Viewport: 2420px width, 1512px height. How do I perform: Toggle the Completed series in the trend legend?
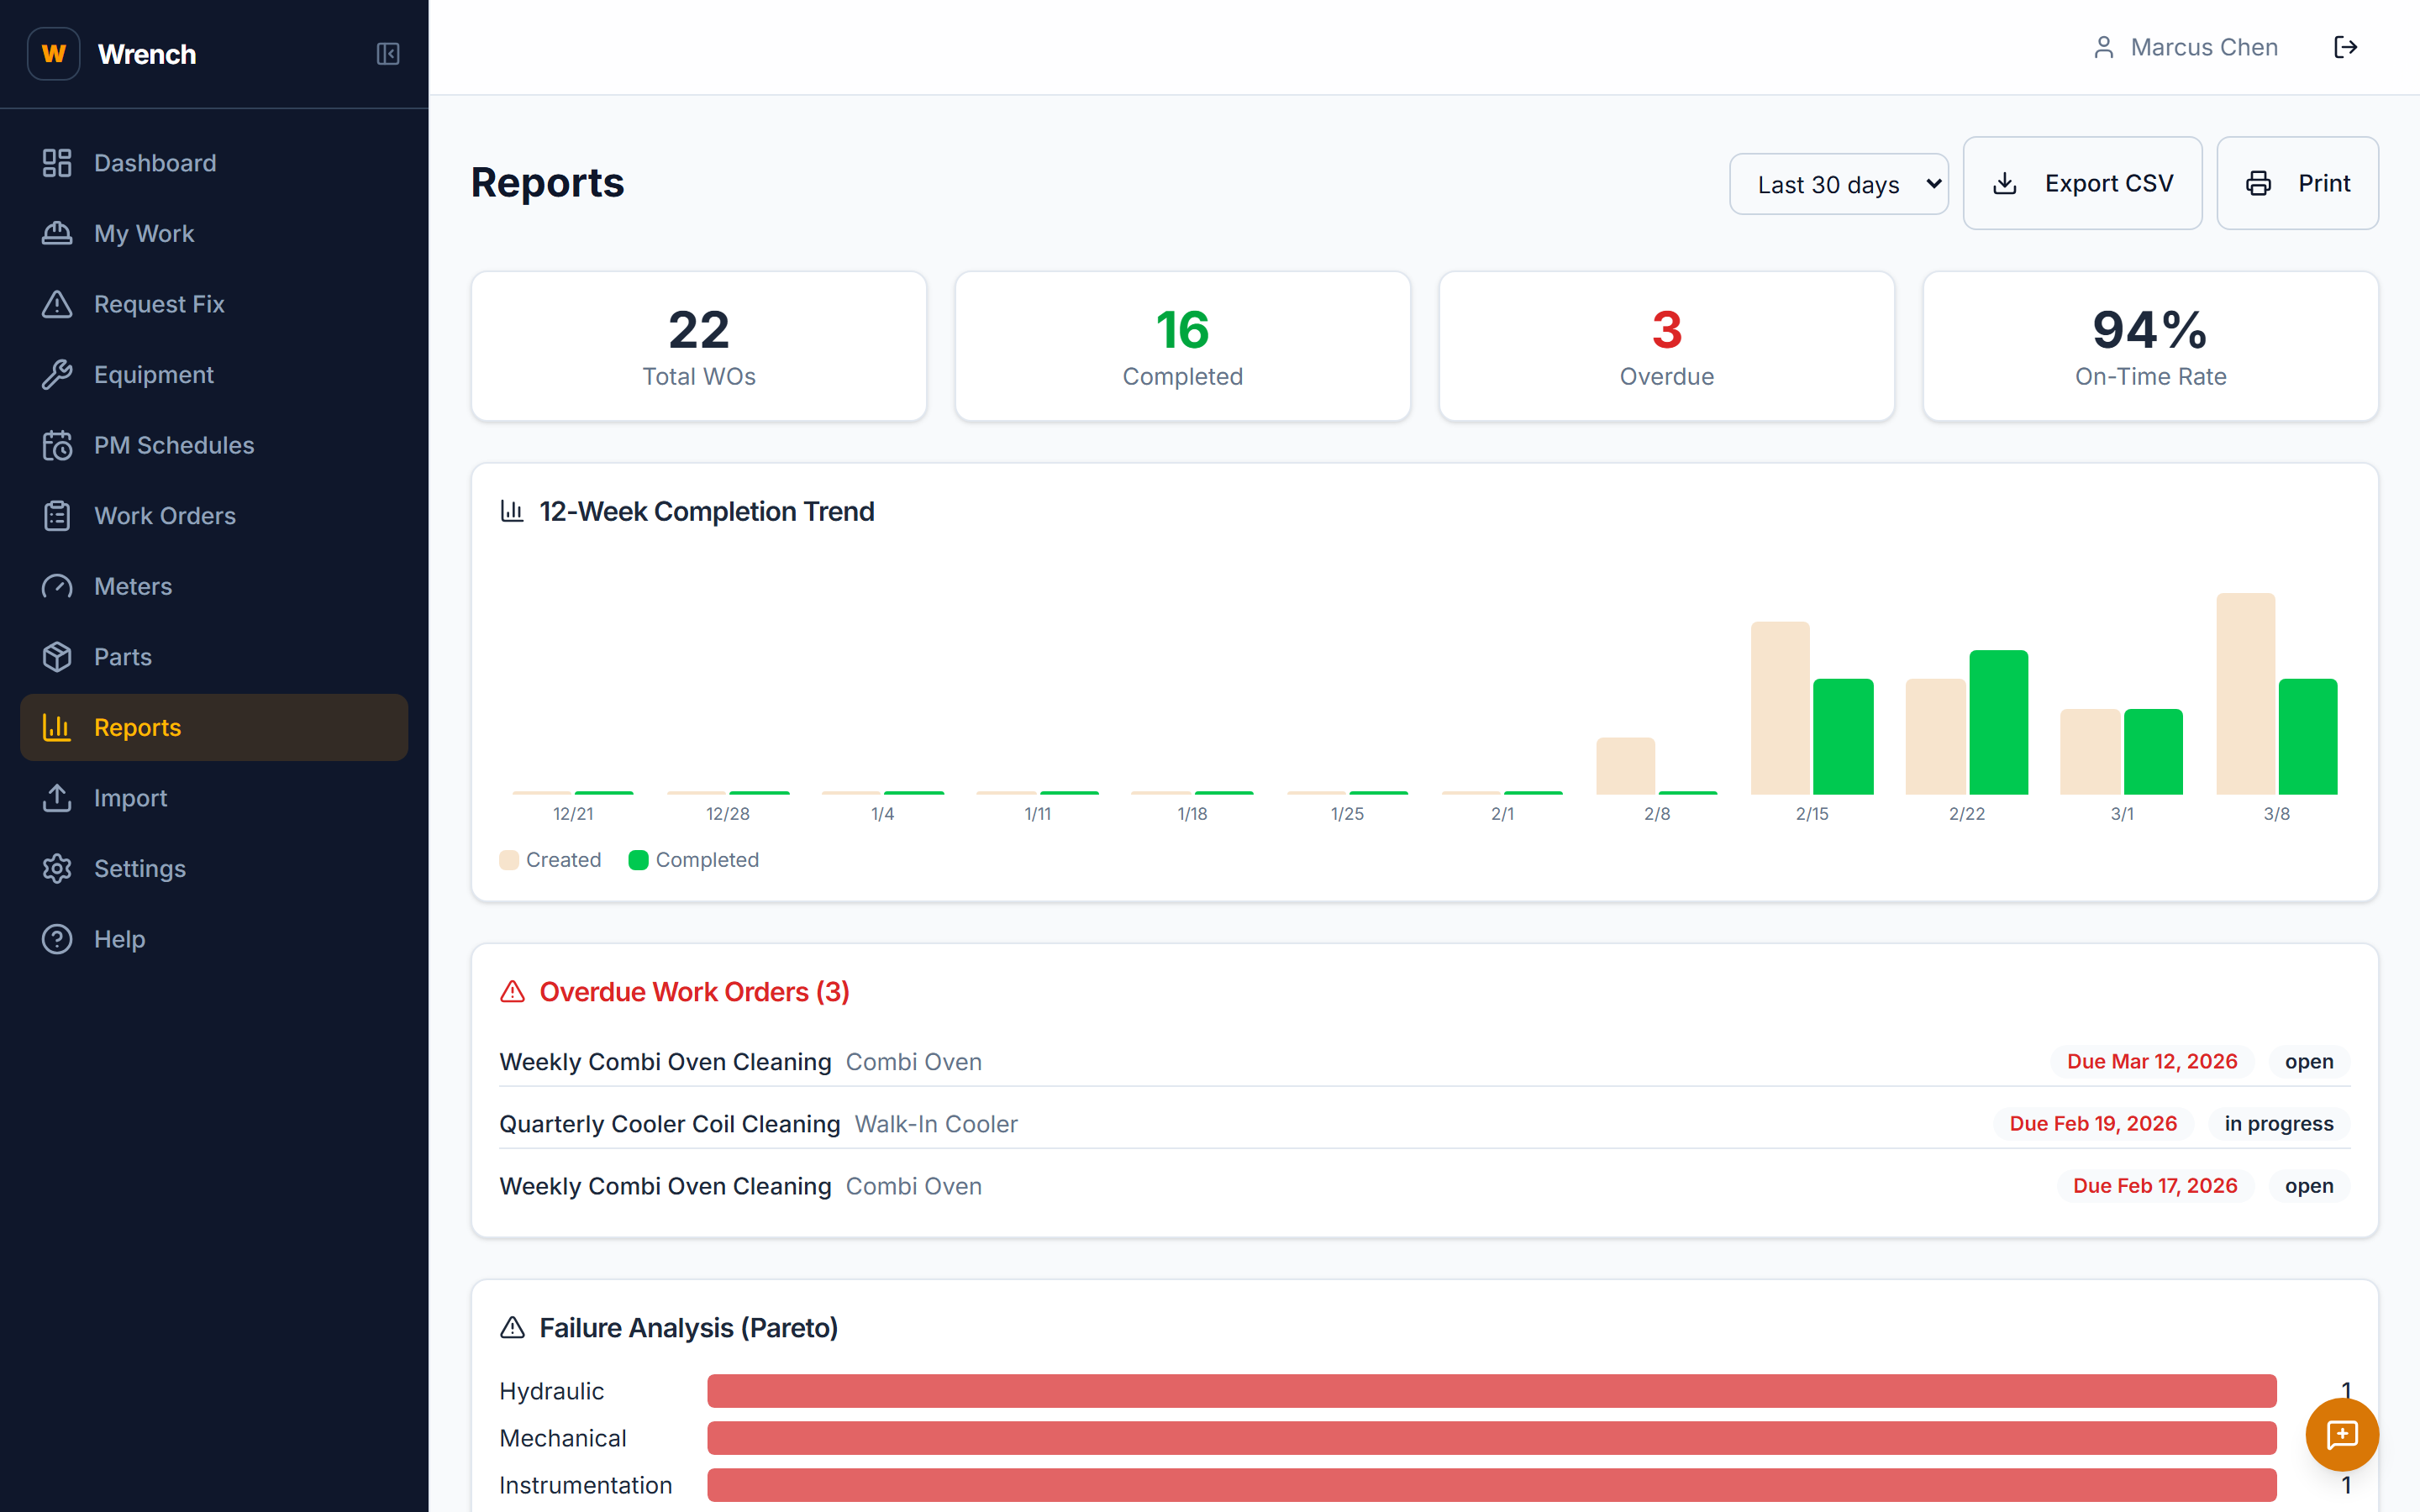coord(694,859)
